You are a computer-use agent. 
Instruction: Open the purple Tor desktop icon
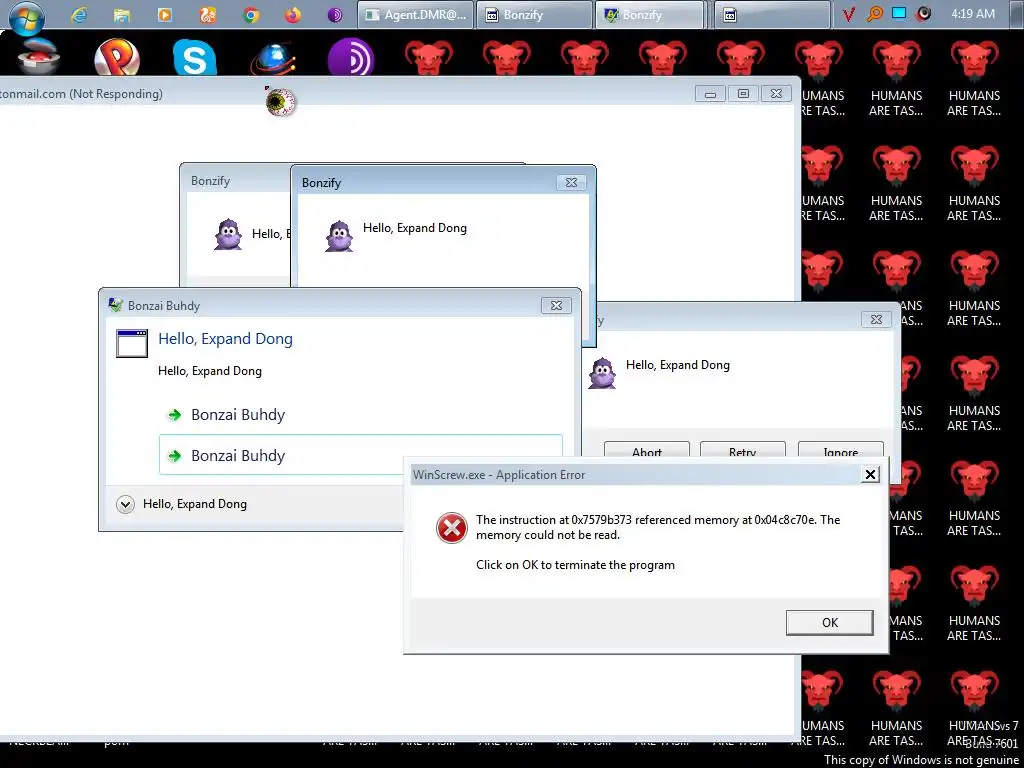351,57
